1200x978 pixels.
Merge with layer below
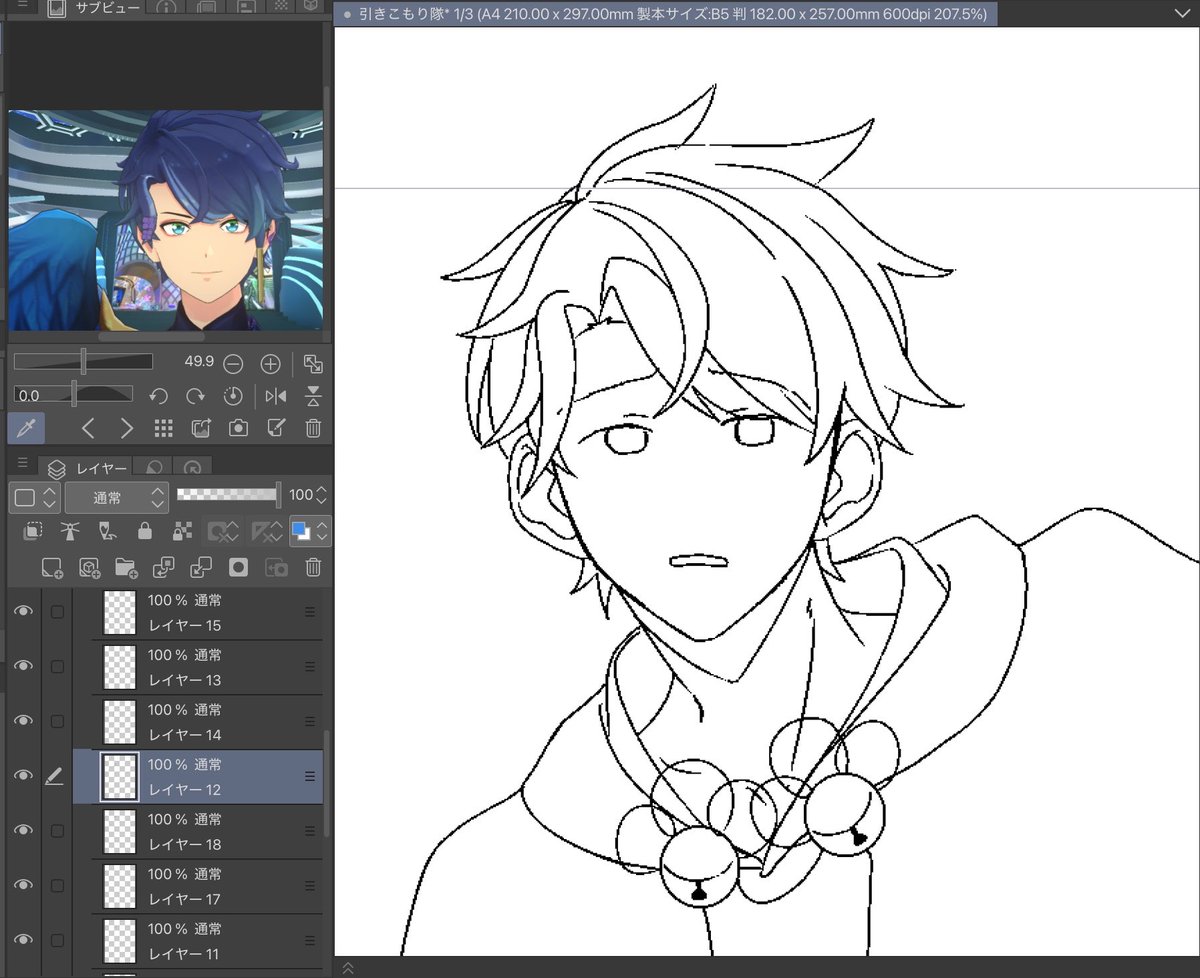coord(201,568)
